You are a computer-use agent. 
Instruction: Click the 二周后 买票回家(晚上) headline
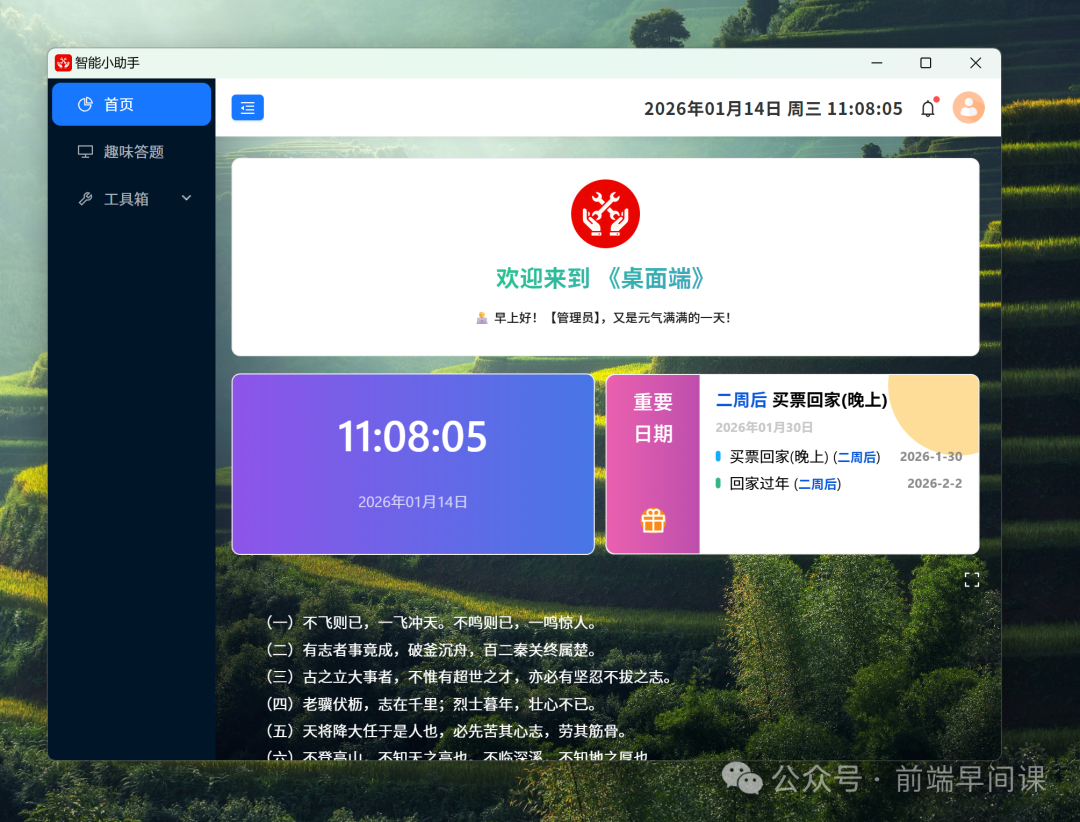point(802,400)
